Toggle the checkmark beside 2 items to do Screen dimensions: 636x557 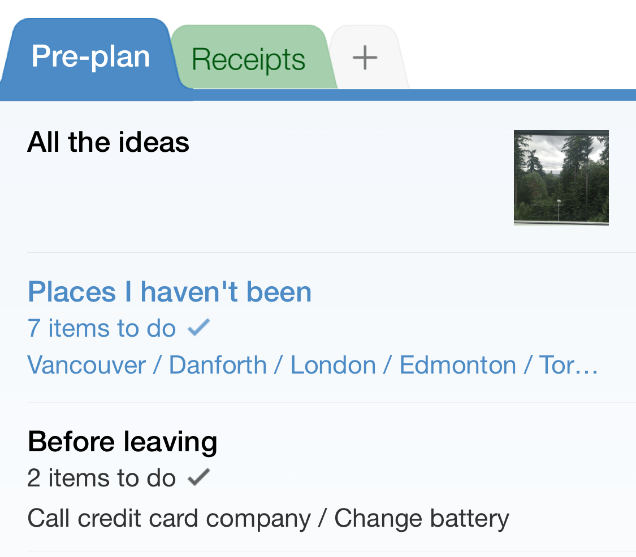click(199, 477)
